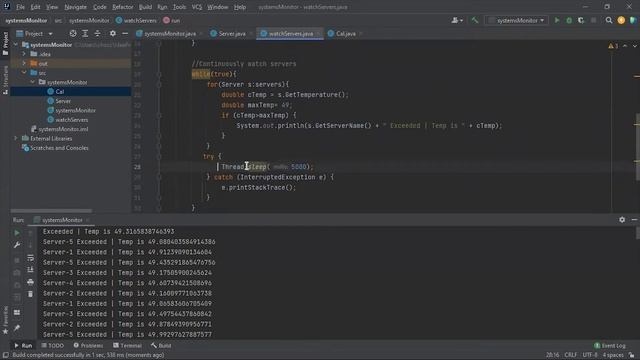Expand External Libraries node

(x=16, y=138)
